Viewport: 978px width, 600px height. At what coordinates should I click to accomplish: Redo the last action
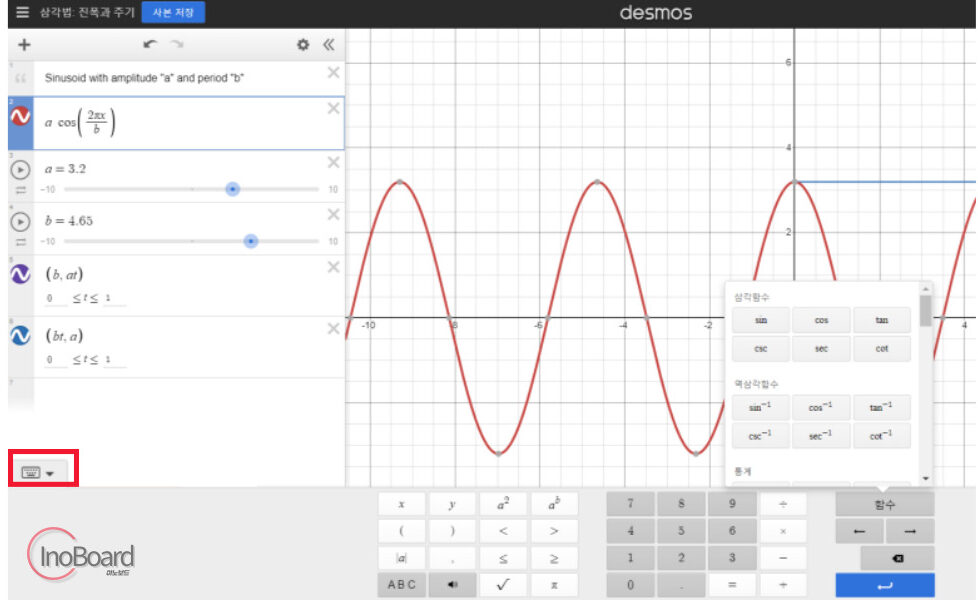[x=178, y=44]
